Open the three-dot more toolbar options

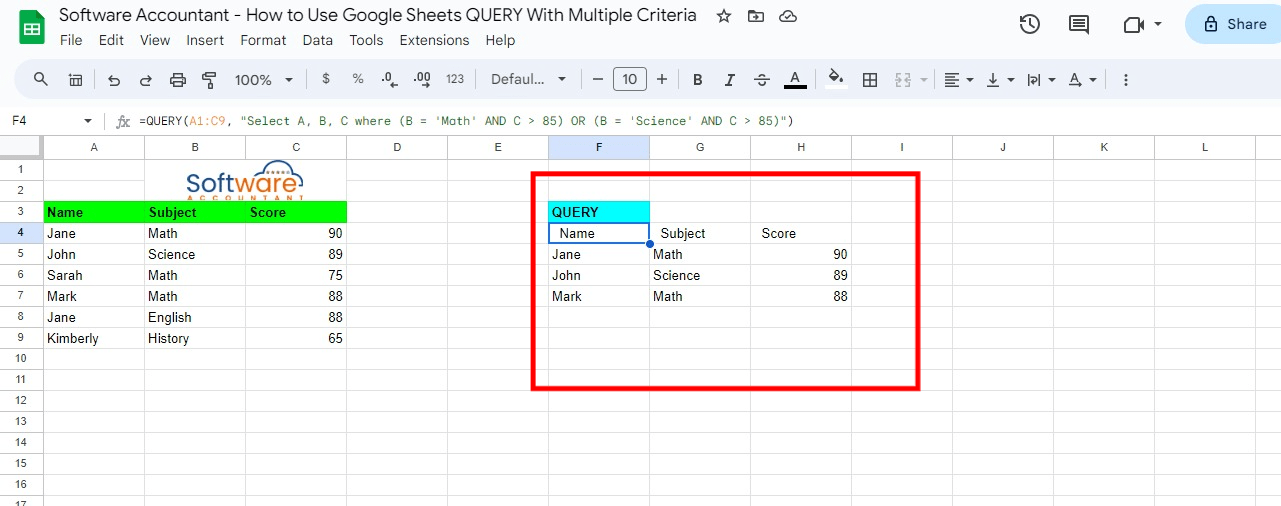click(1126, 79)
